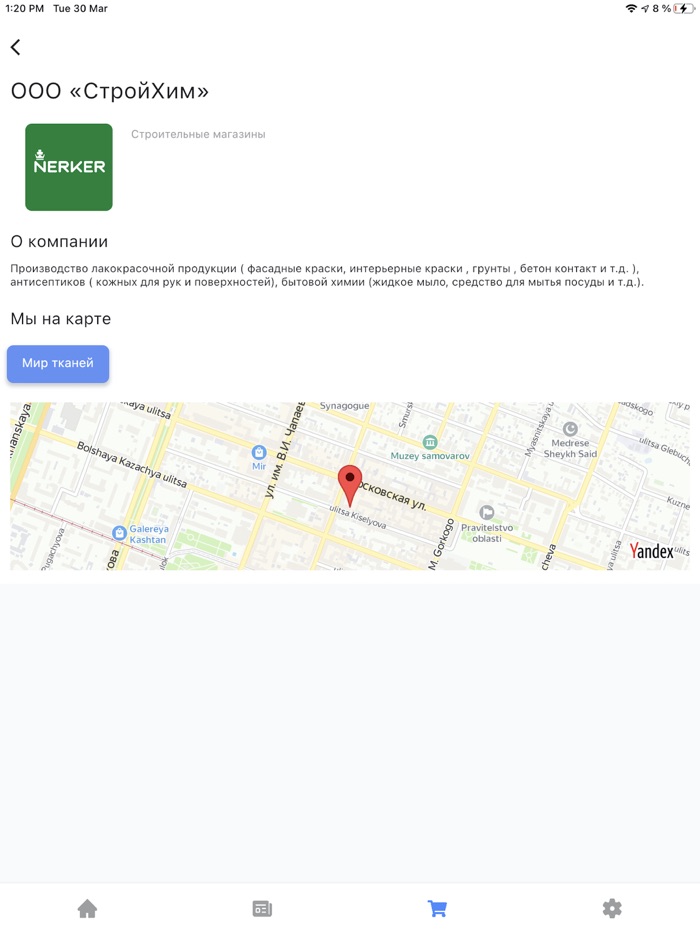The height and width of the screenshot is (934, 700).
Task: Tap the Pravitelstvo oblasti flag marker
Action: (x=487, y=512)
